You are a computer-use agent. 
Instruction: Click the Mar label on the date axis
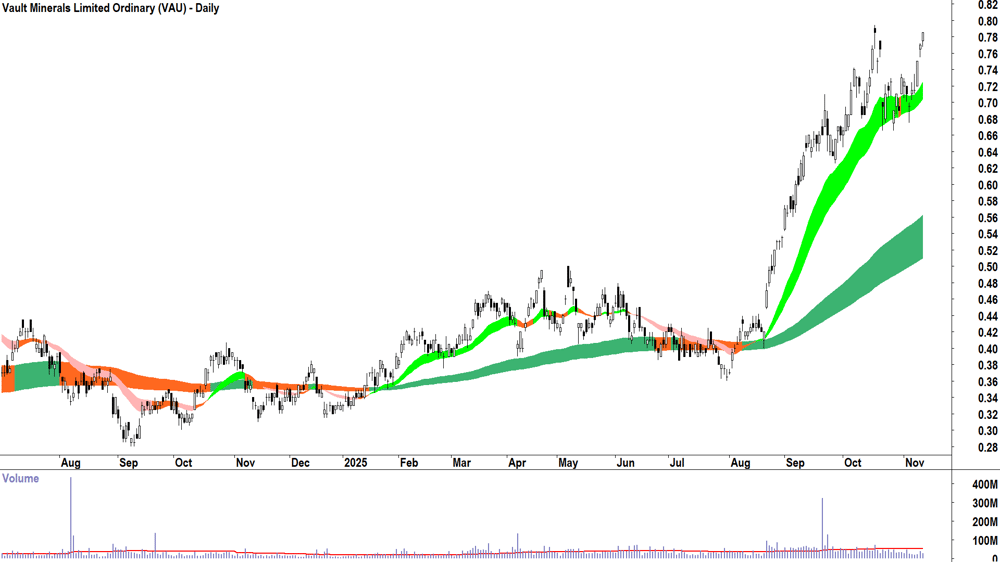pos(461,462)
